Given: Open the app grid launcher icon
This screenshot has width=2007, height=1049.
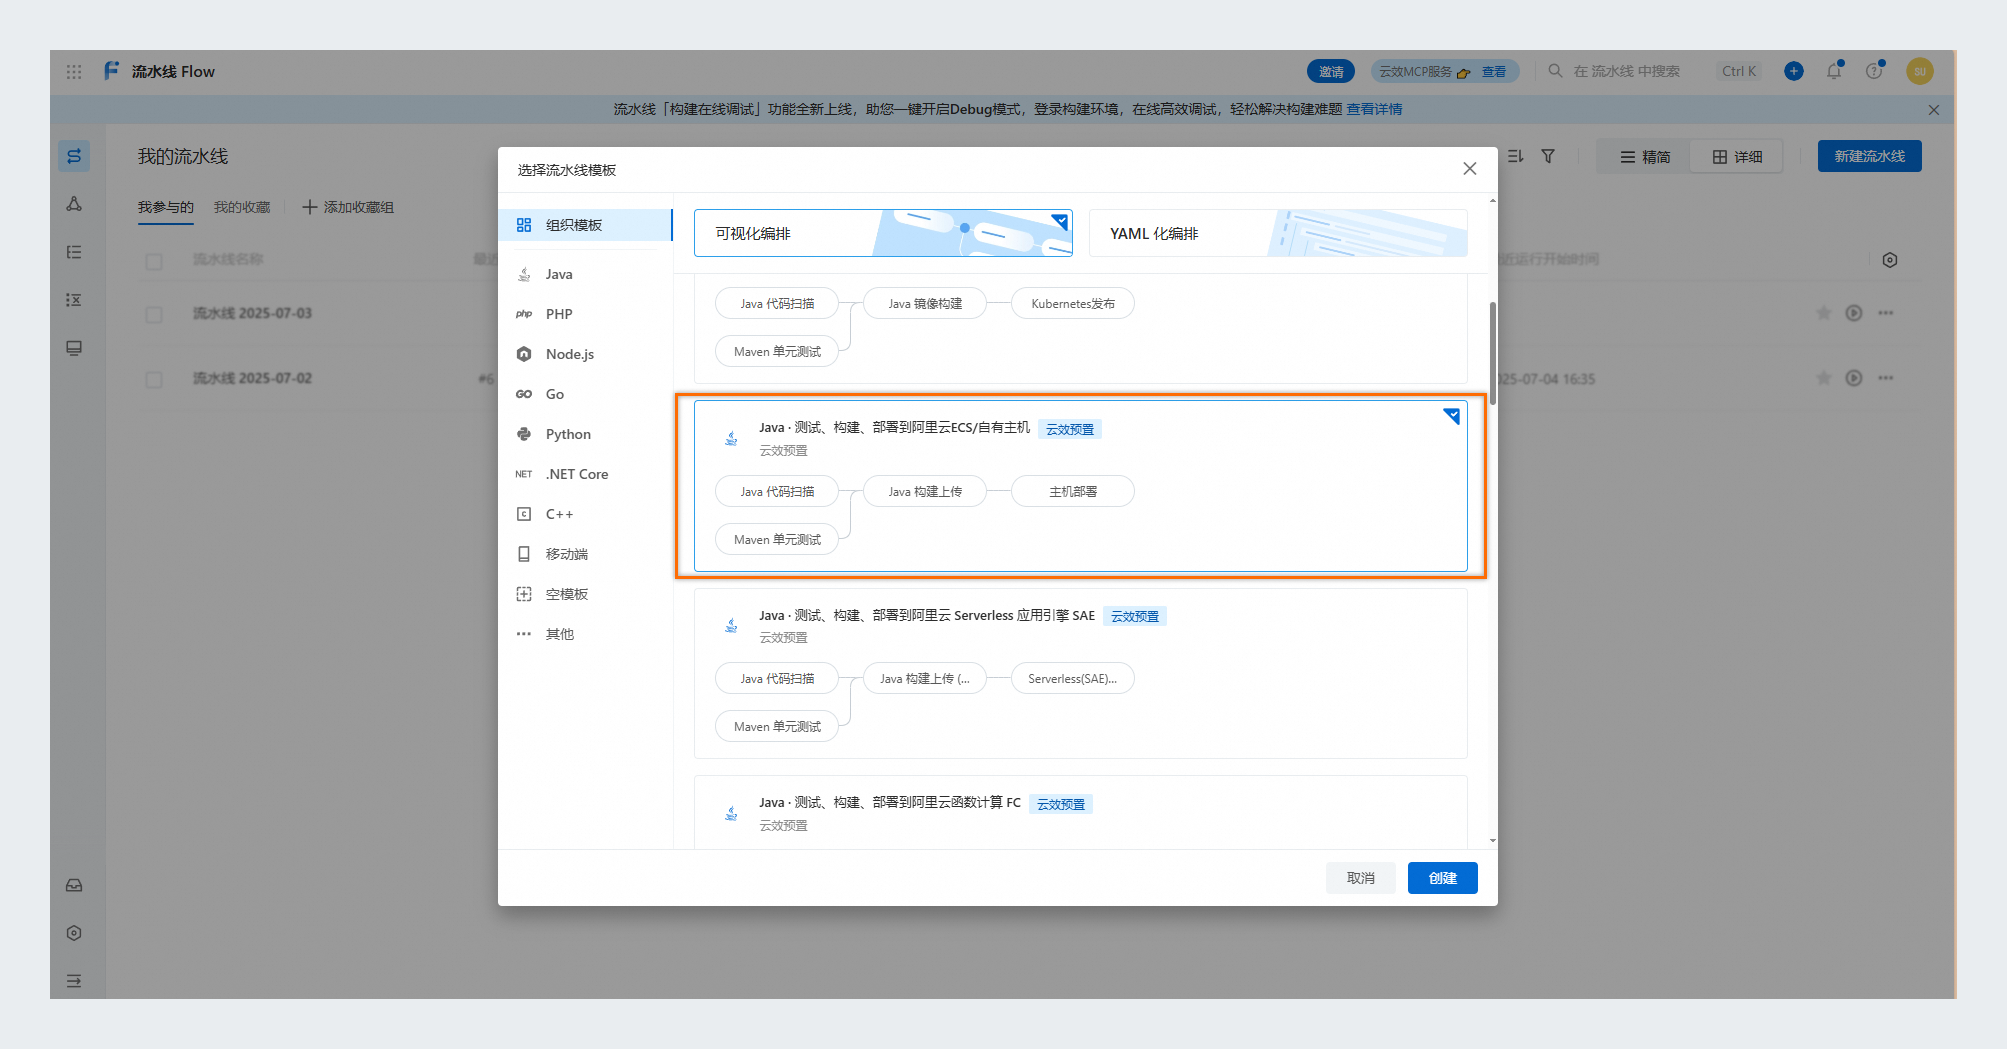Looking at the screenshot, I should tap(74, 72).
